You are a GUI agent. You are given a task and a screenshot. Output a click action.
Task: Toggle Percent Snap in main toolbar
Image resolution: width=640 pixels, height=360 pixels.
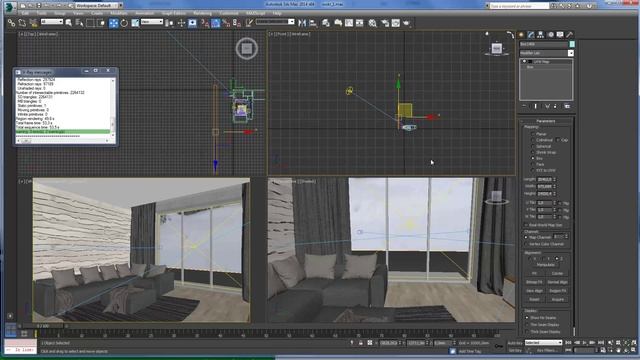[x=226, y=23]
